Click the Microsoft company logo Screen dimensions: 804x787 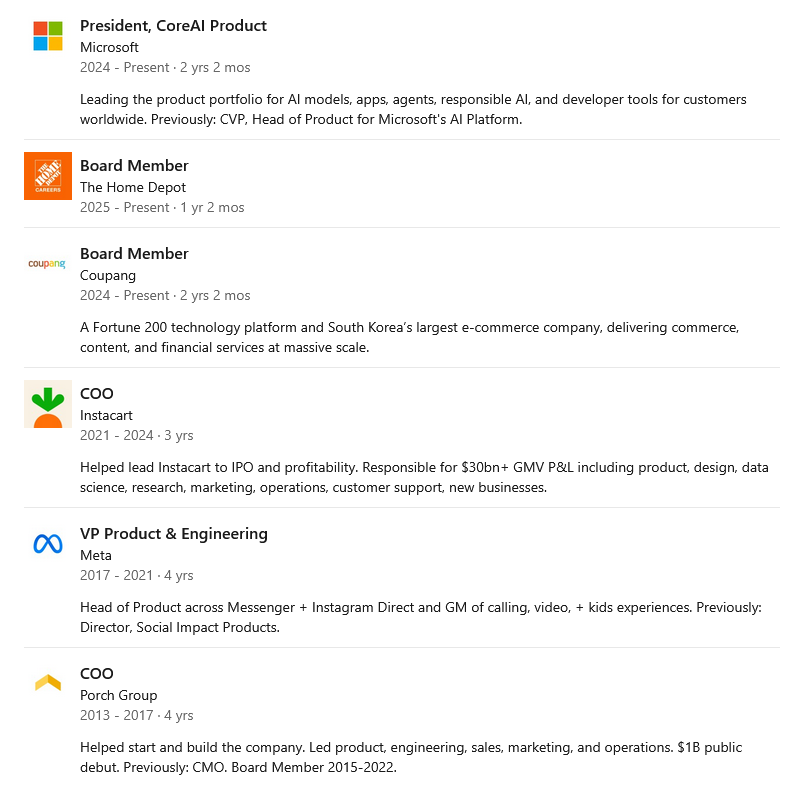pyautogui.click(x=48, y=36)
